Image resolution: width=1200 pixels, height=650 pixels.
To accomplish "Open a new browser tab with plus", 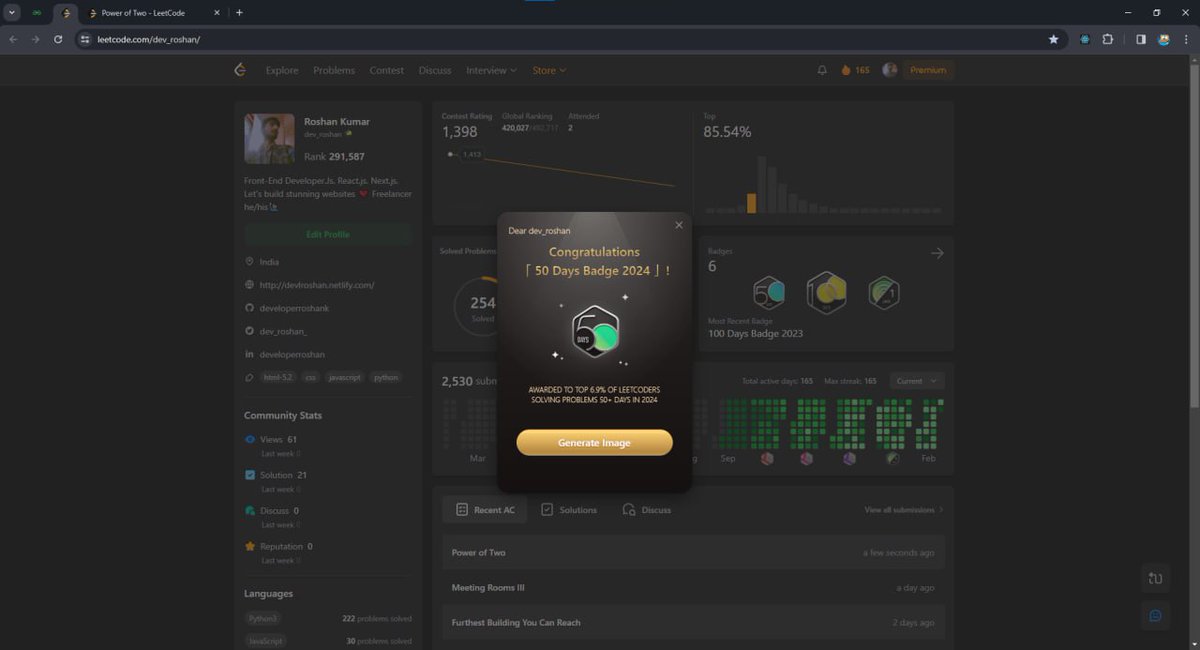I will click(239, 13).
